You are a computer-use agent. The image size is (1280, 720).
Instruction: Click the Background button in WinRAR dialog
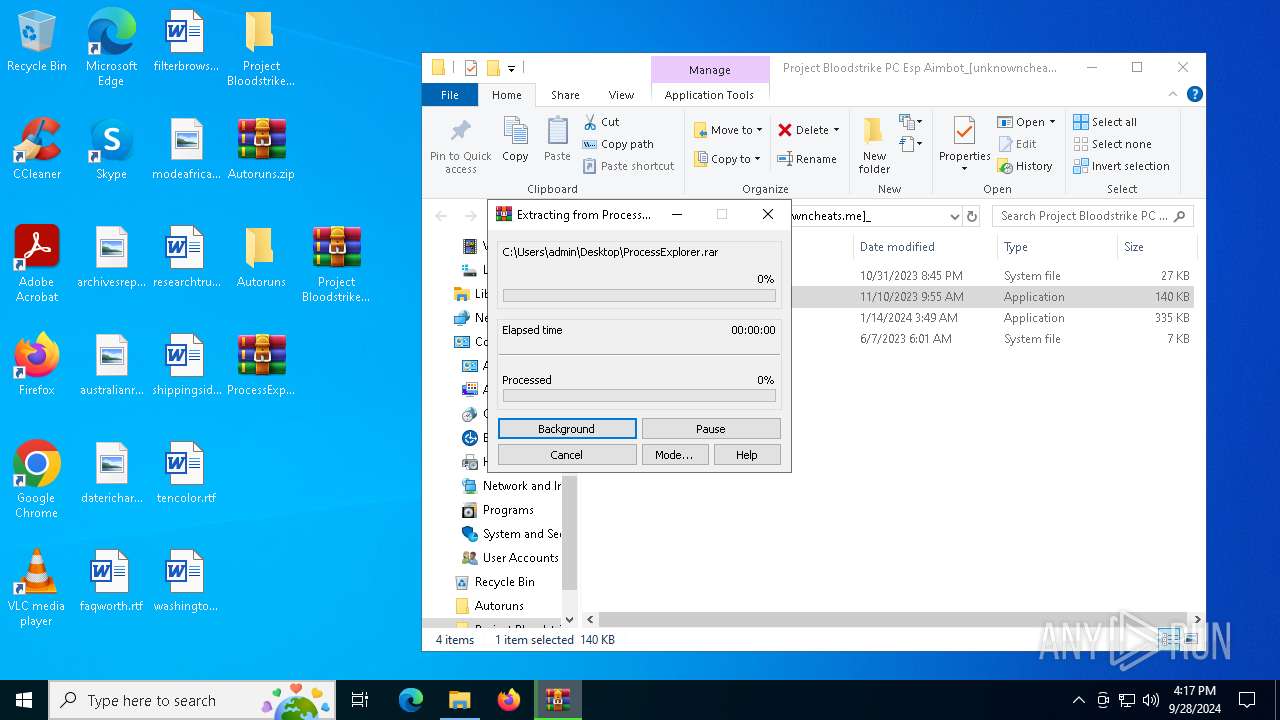pos(567,429)
